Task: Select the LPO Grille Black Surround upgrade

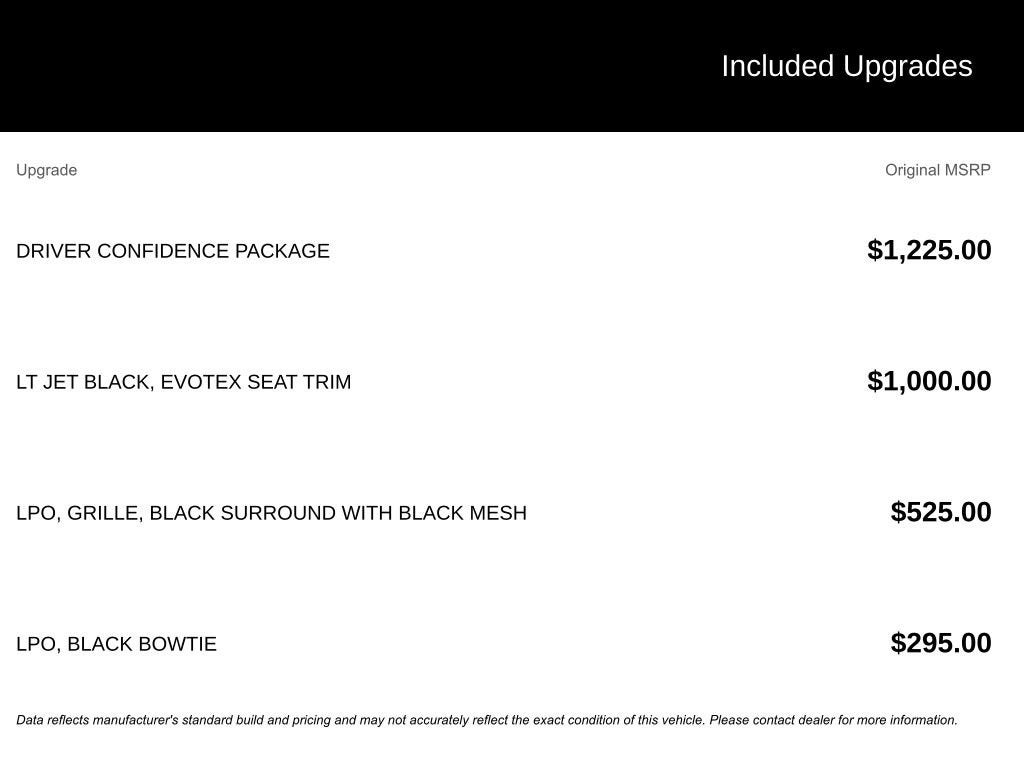Action: 271,513
